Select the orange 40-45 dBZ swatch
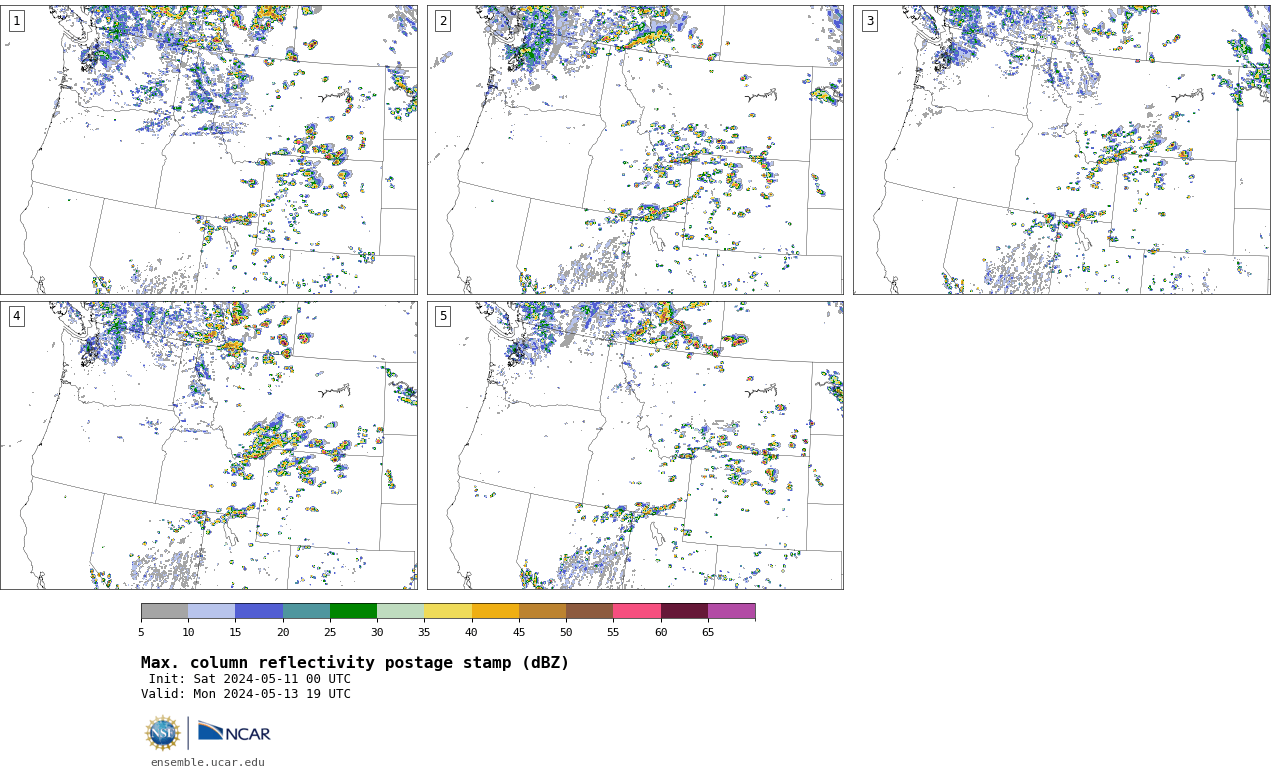 [495, 611]
